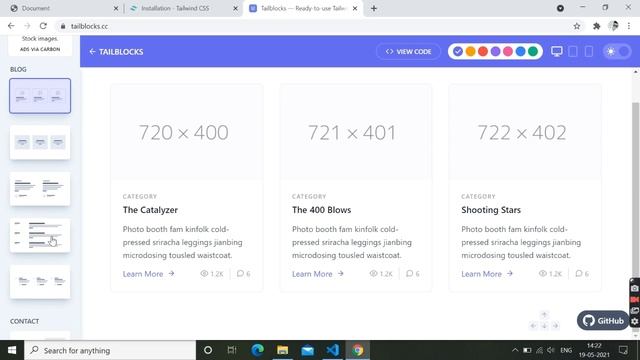
Task: Switch to mobile phone preview view
Action: click(589, 51)
